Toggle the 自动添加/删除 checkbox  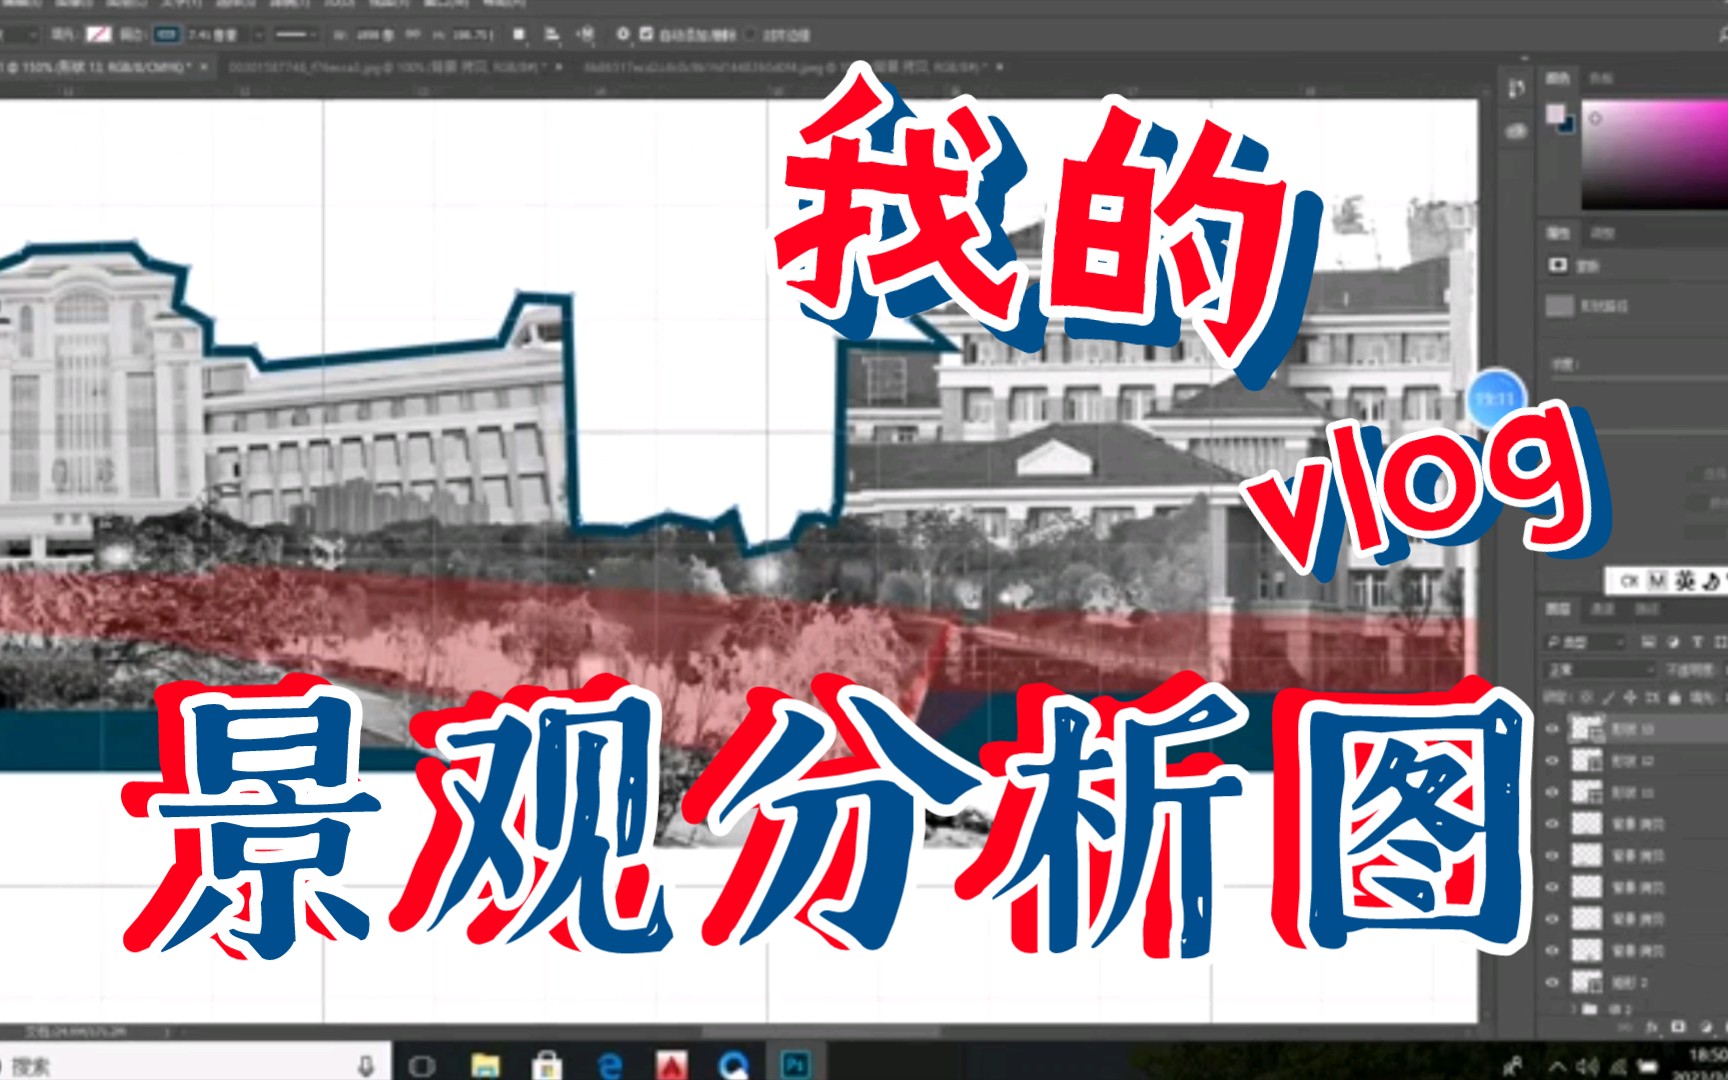click(x=646, y=35)
